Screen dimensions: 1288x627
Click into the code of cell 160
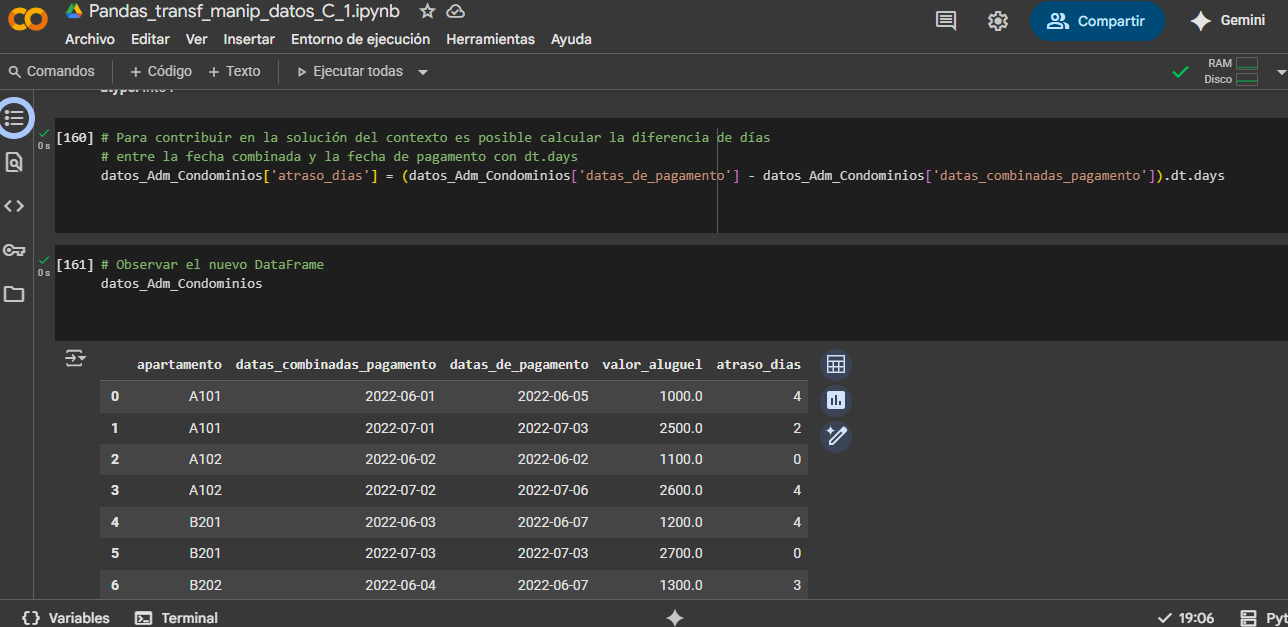[x=662, y=156]
